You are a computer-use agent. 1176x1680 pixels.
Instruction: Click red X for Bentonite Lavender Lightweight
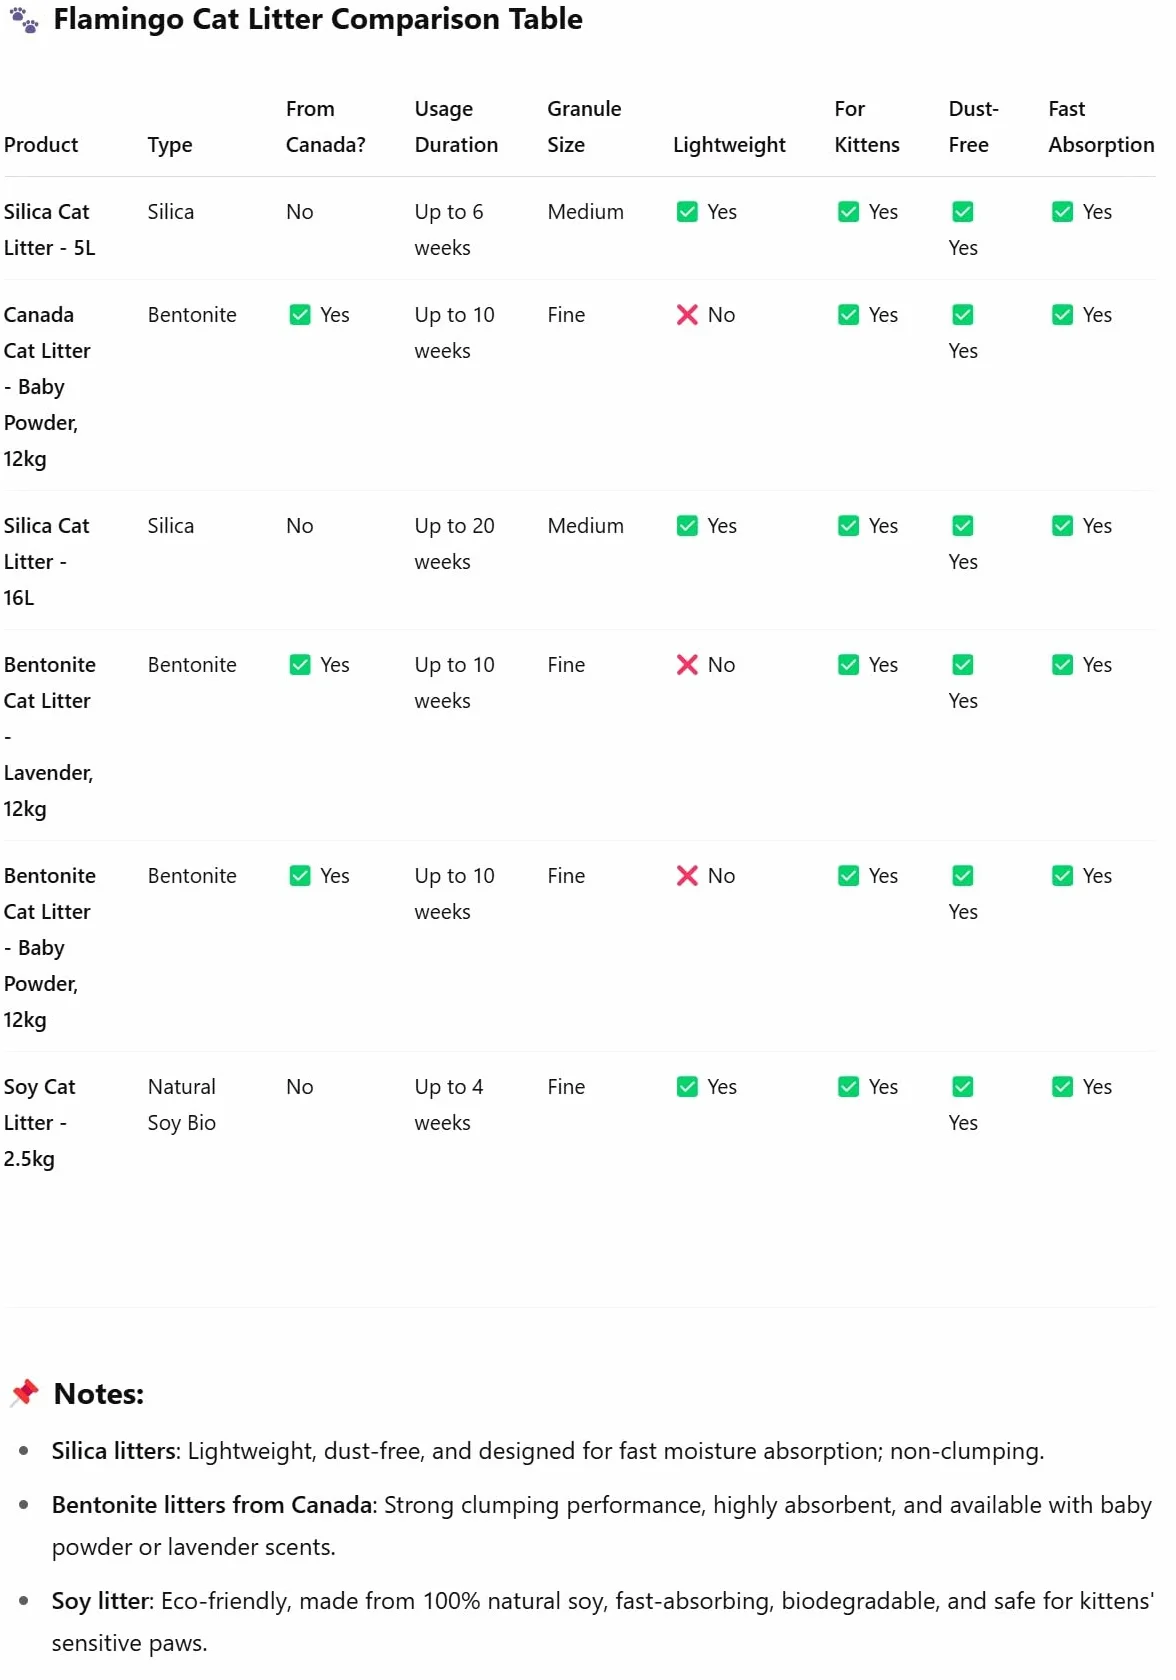click(x=687, y=665)
